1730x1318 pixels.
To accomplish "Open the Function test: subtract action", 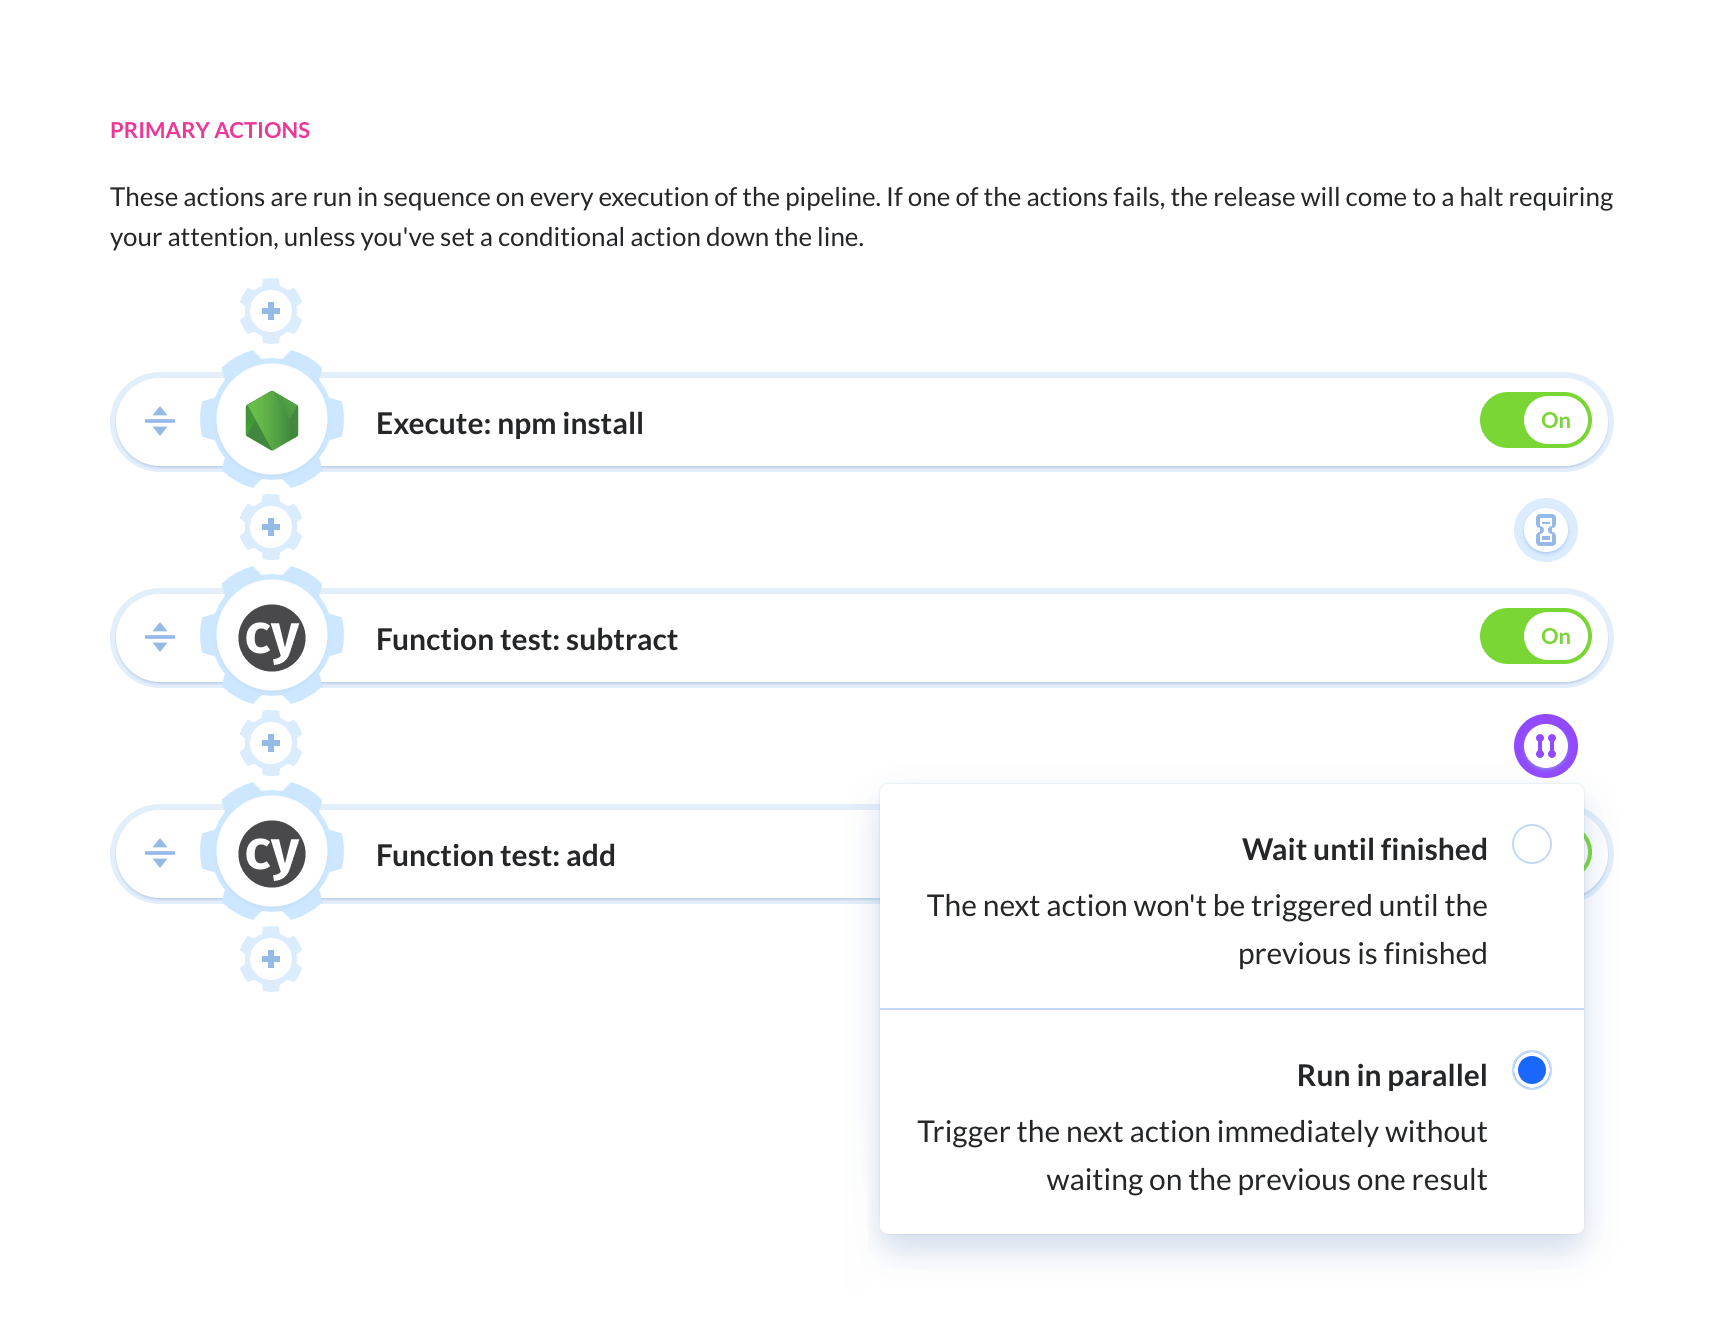I will point(527,639).
